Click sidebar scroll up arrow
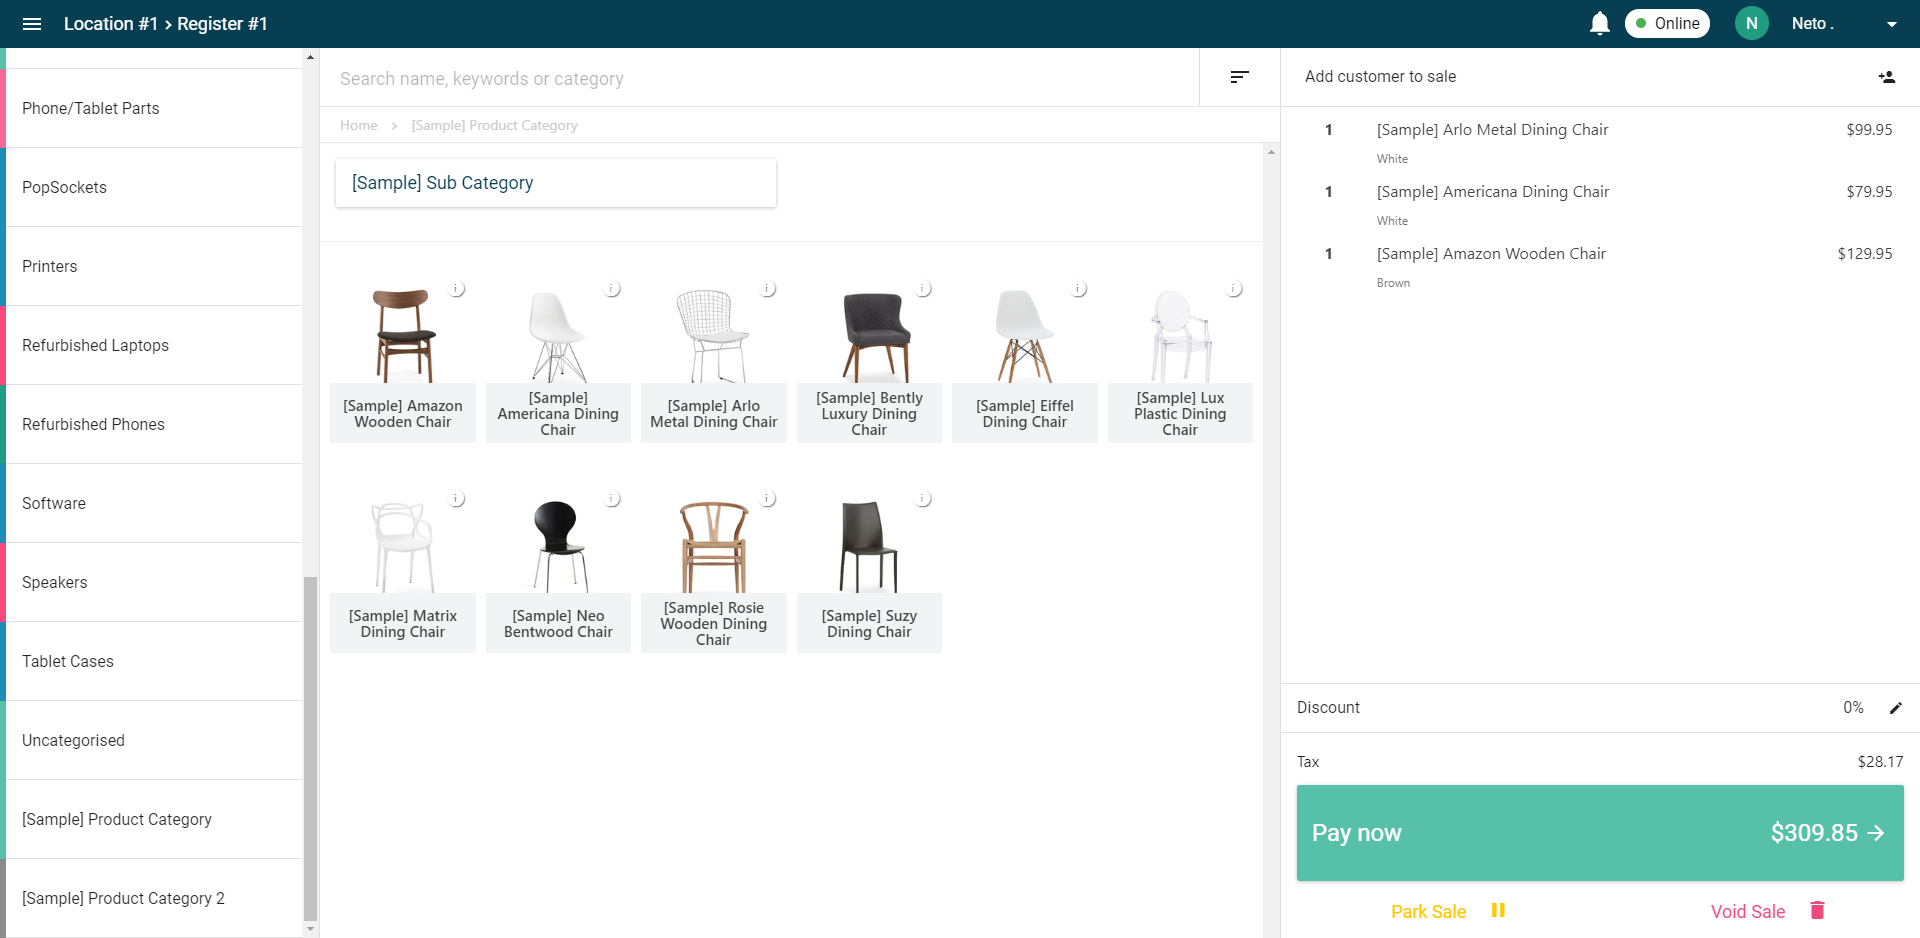The height and width of the screenshot is (938, 1920). [x=310, y=57]
